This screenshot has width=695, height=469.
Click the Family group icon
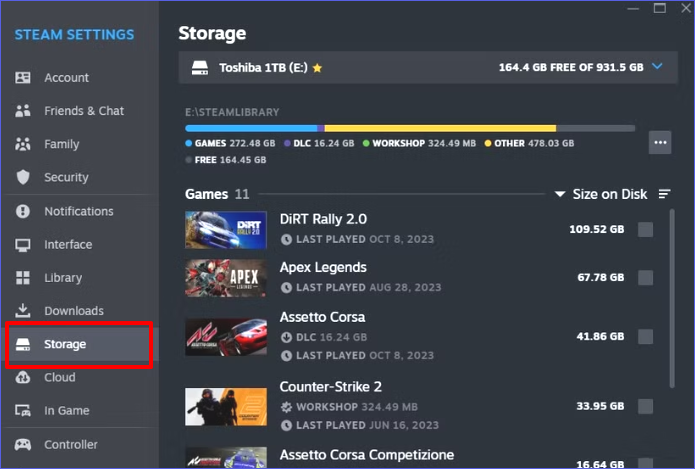23,144
